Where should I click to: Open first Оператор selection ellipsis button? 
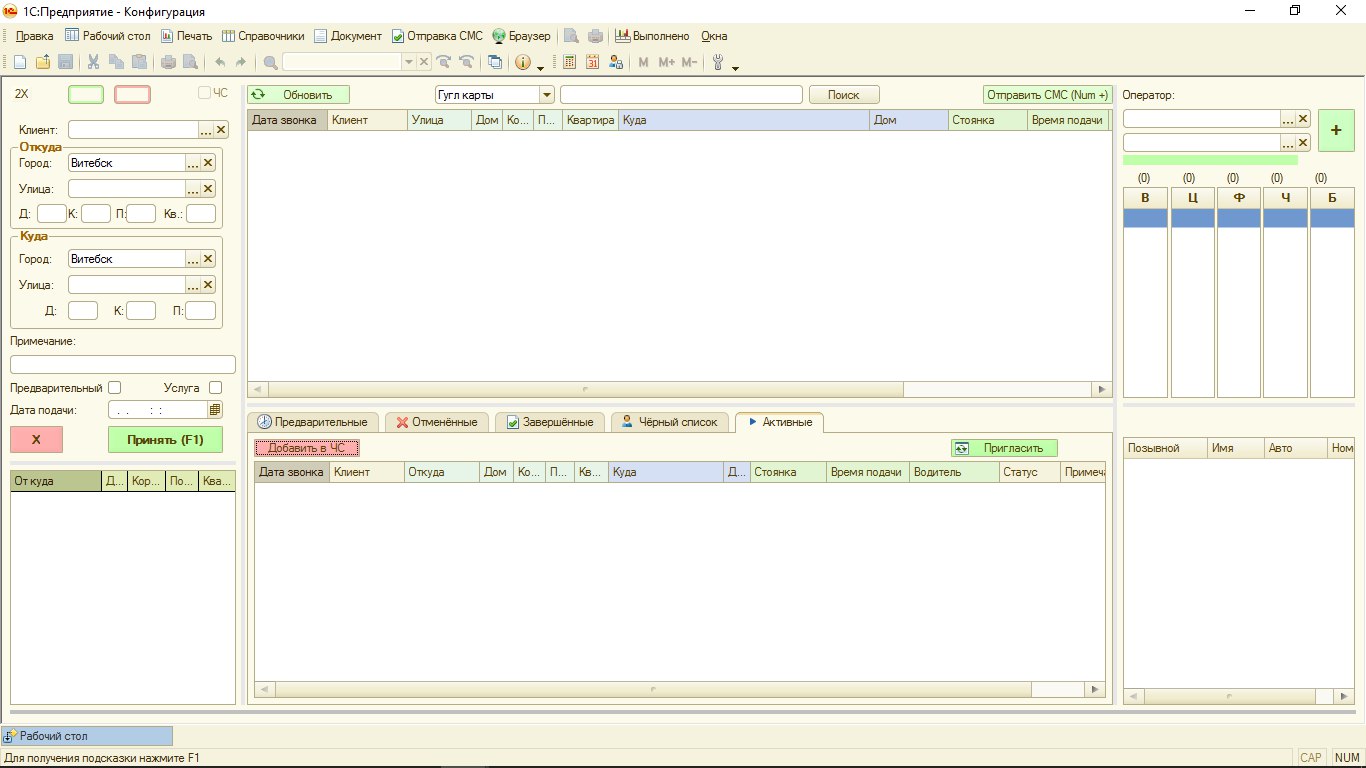1288,119
